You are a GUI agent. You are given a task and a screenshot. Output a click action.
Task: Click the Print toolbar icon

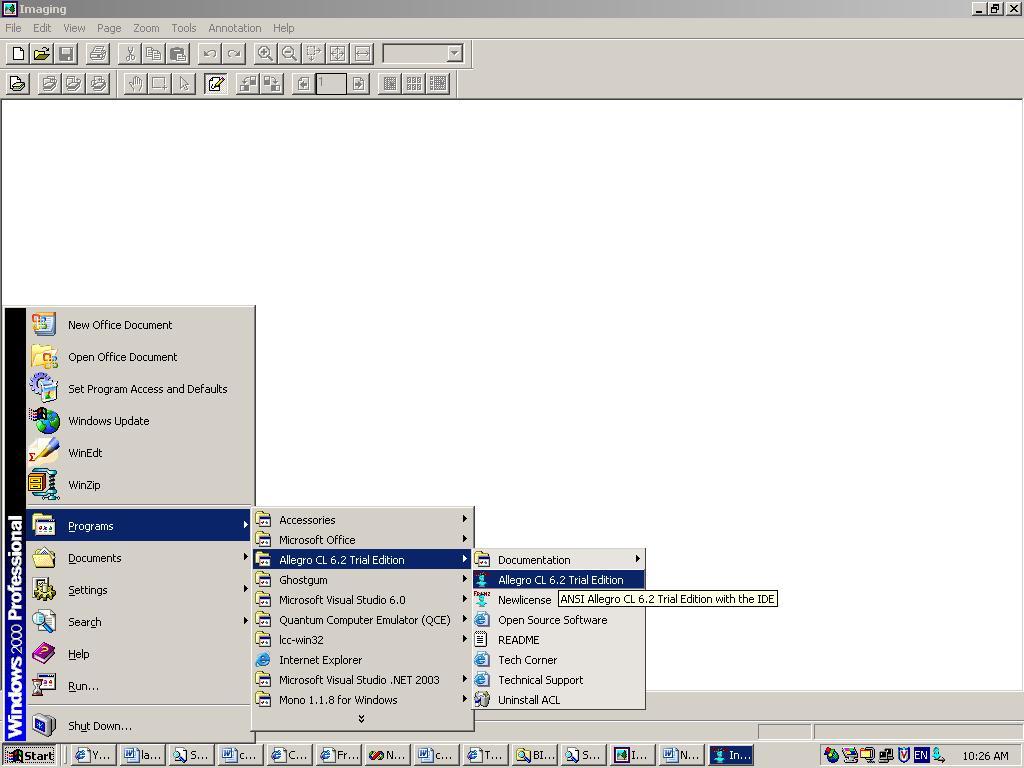click(98, 54)
